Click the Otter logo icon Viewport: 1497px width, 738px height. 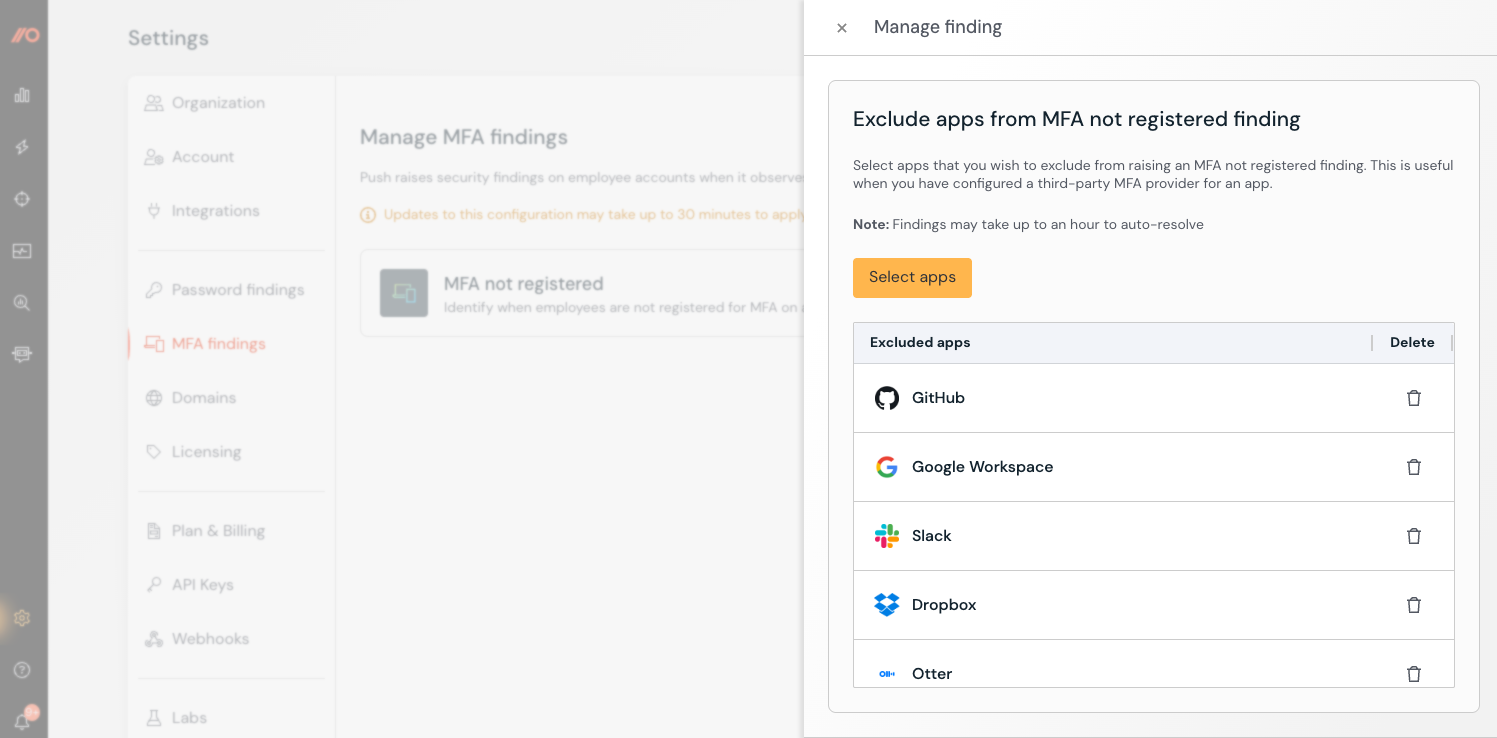click(887, 674)
